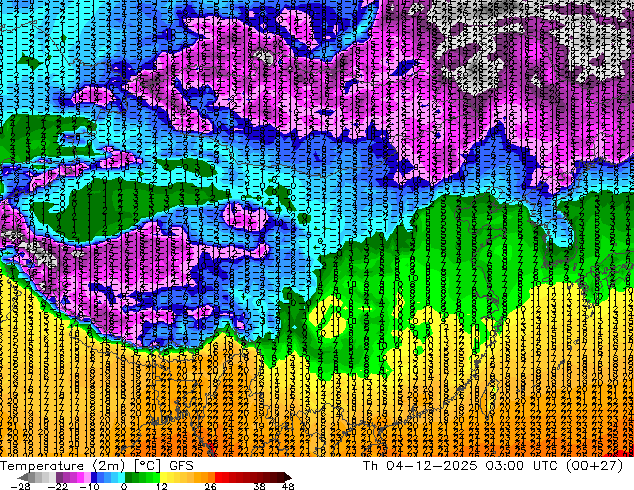Click the "0" legend label
634x490 pixels.
tap(124, 486)
